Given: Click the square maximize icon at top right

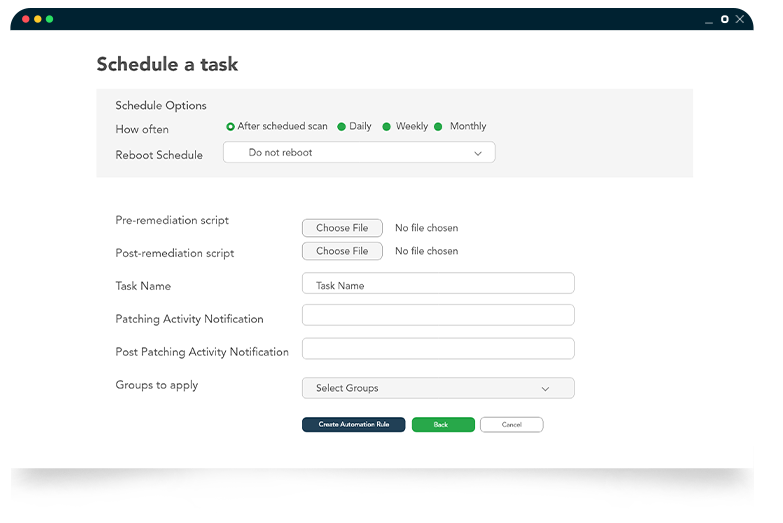Looking at the screenshot, I should pyautogui.click(x=725, y=19).
